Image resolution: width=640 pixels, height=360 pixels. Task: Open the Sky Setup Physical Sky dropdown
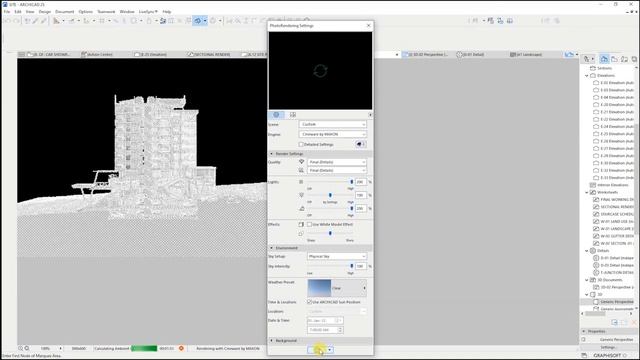pyautogui.click(x=337, y=256)
